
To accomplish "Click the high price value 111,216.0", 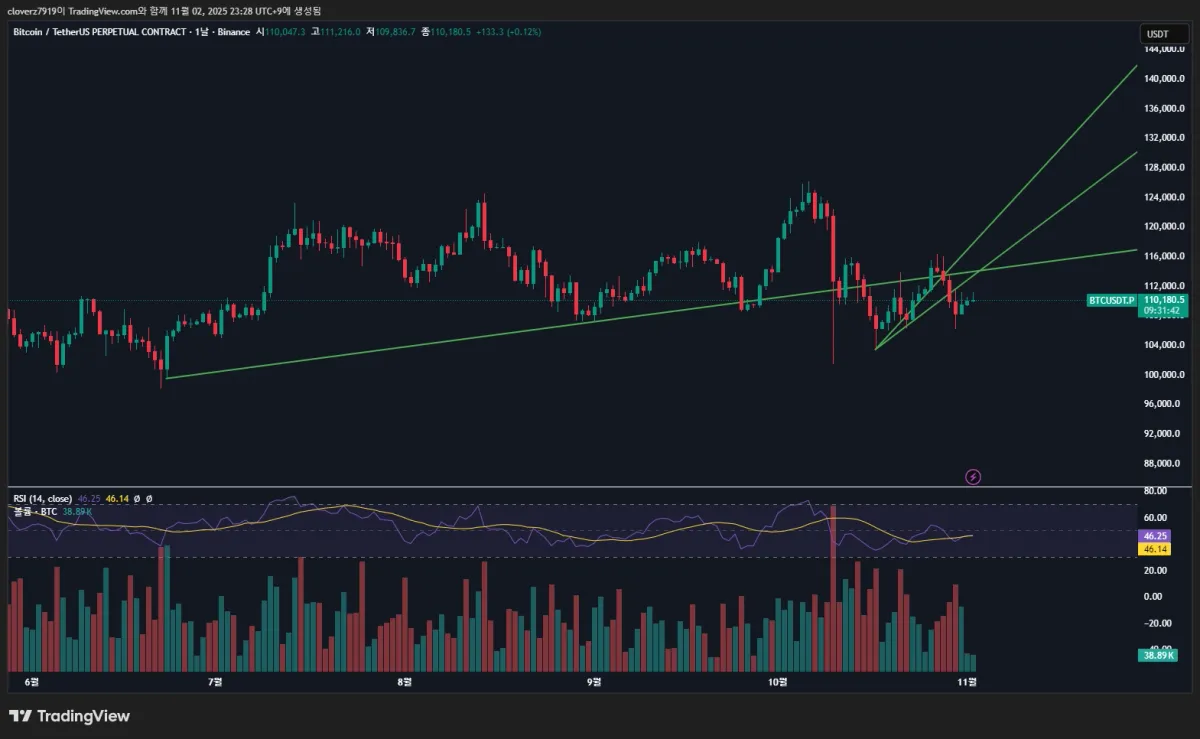I will [x=340, y=32].
